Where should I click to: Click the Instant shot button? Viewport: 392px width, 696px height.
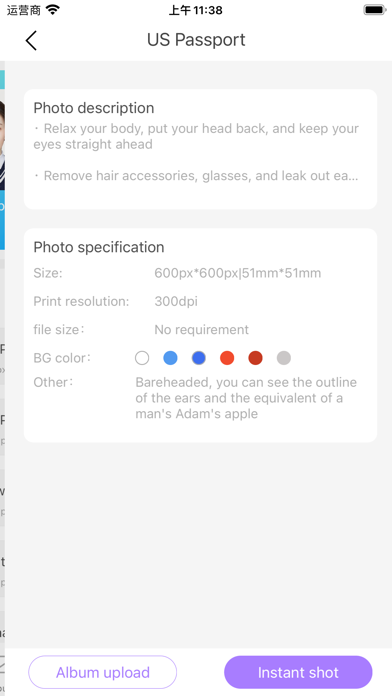click(298, 672)
